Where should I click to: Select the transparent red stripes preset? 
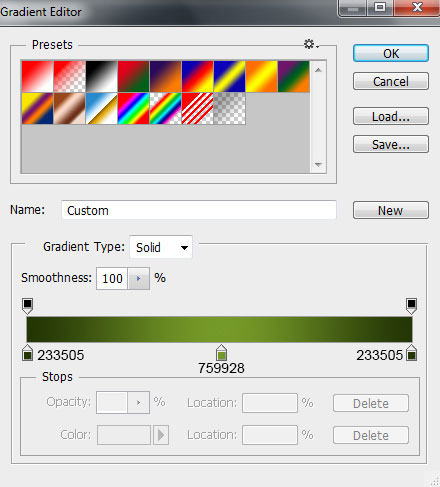(x=197, y=108)
